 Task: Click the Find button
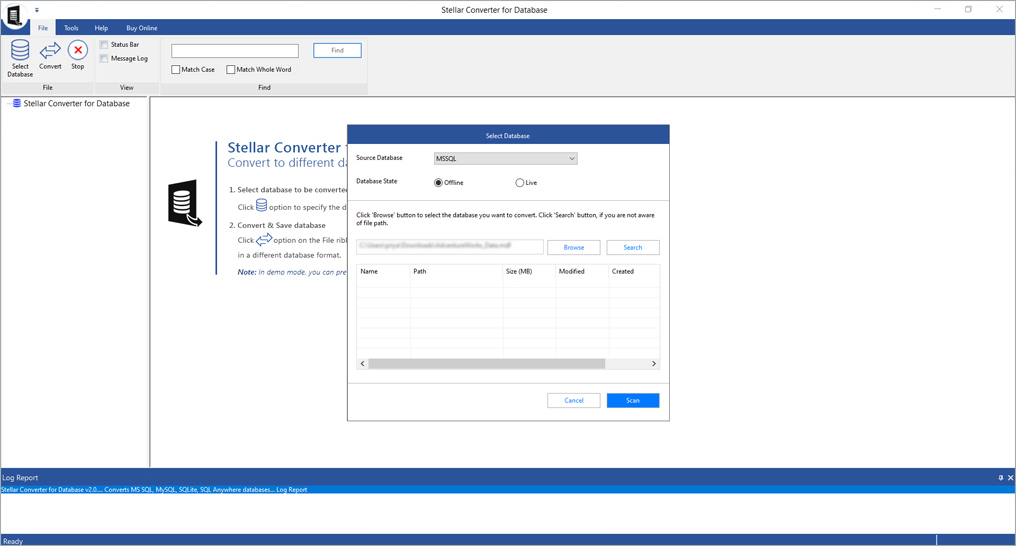pos(338,51)
